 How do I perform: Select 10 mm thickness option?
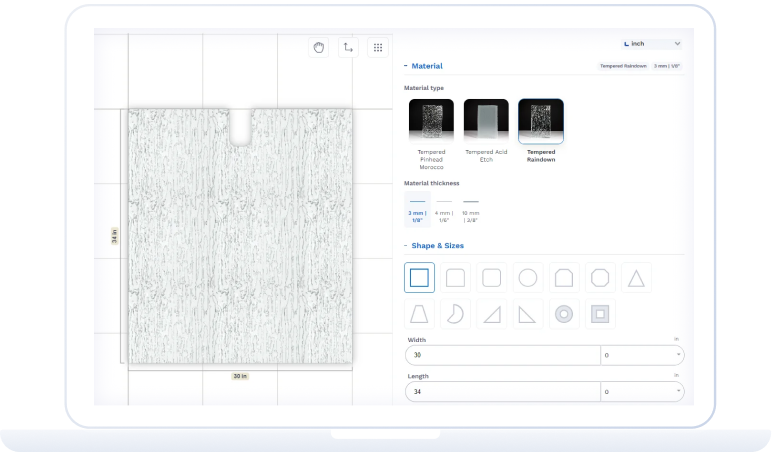click(x=471, y=209)
